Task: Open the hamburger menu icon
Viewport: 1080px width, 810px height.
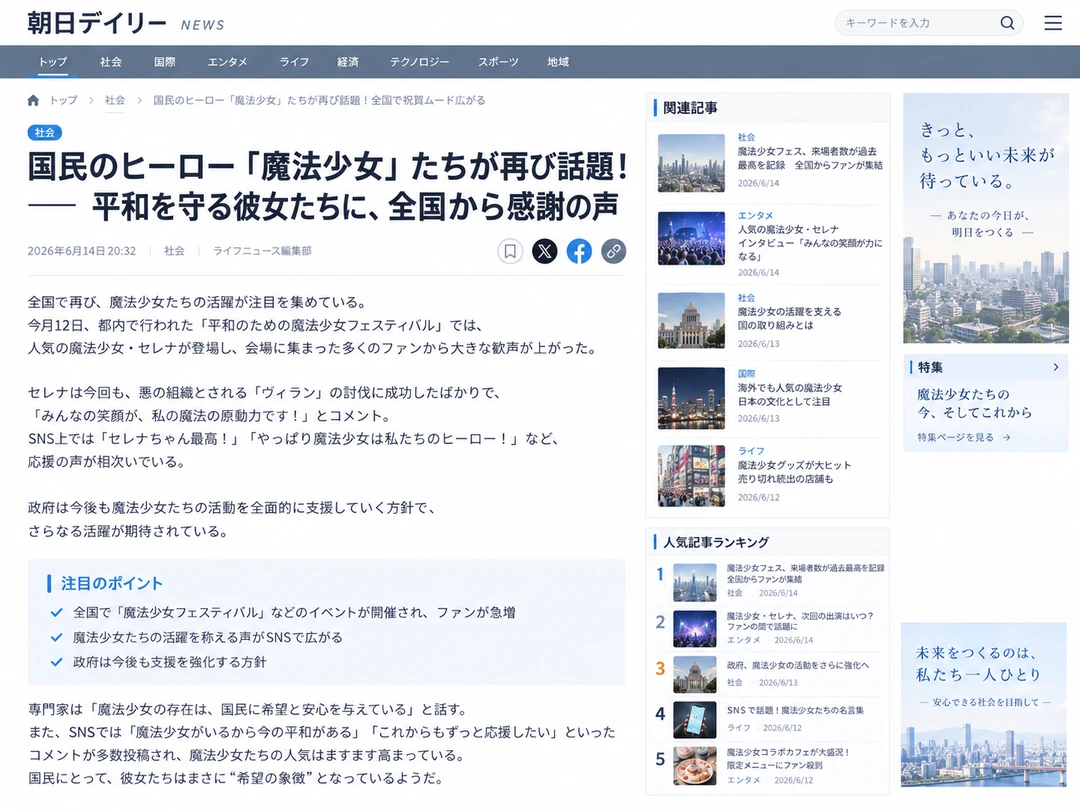Action: tap(1052, 23)
